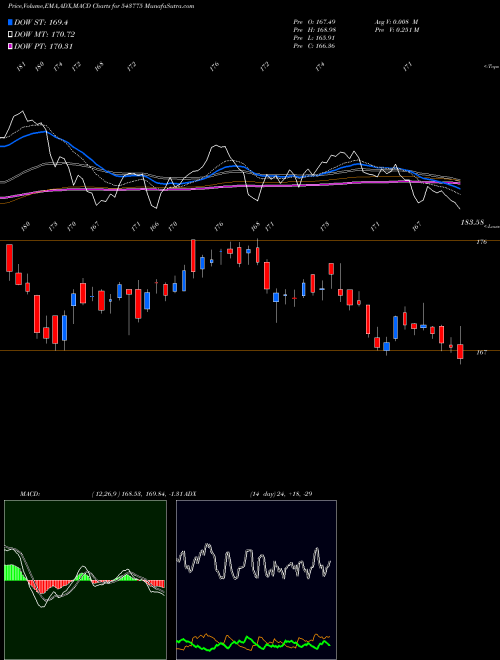
Task: Click the chart title mentioning MunafaSutra.com
Action: pyautogui.click(x=101, y=6)
